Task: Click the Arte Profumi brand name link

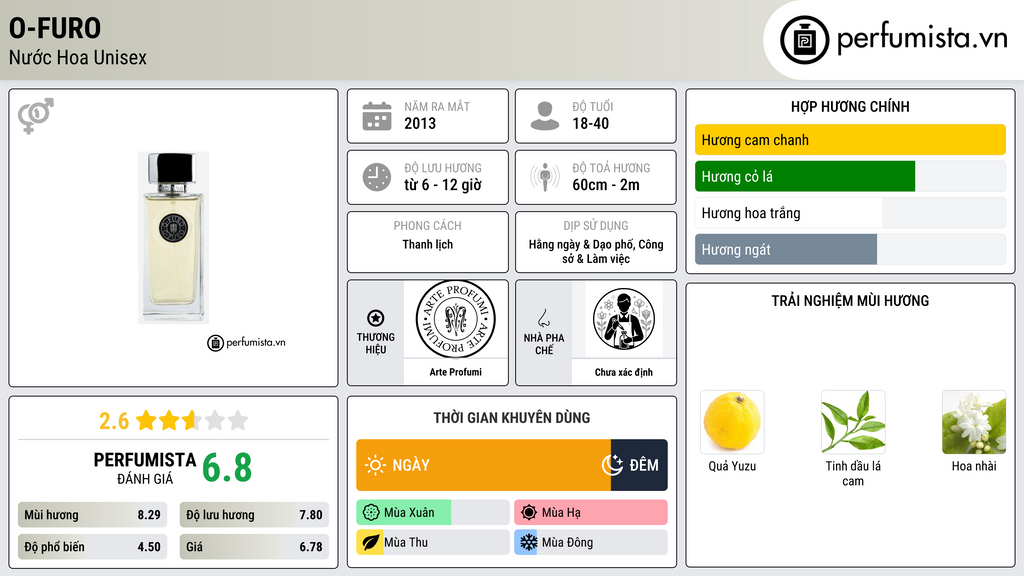Action: 455,372
